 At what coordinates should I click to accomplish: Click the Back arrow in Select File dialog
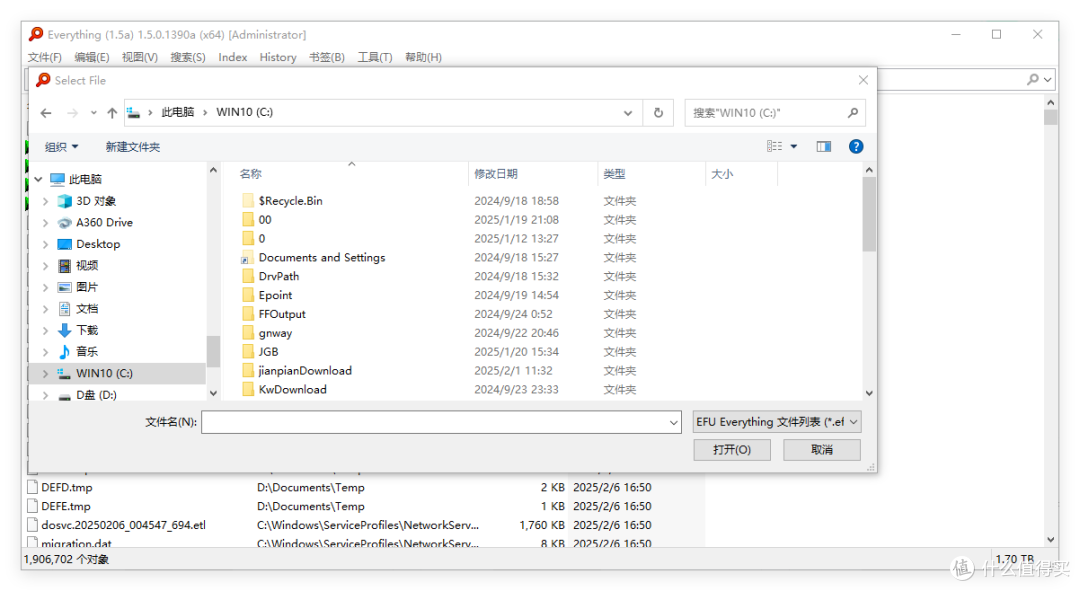(46, 113)
